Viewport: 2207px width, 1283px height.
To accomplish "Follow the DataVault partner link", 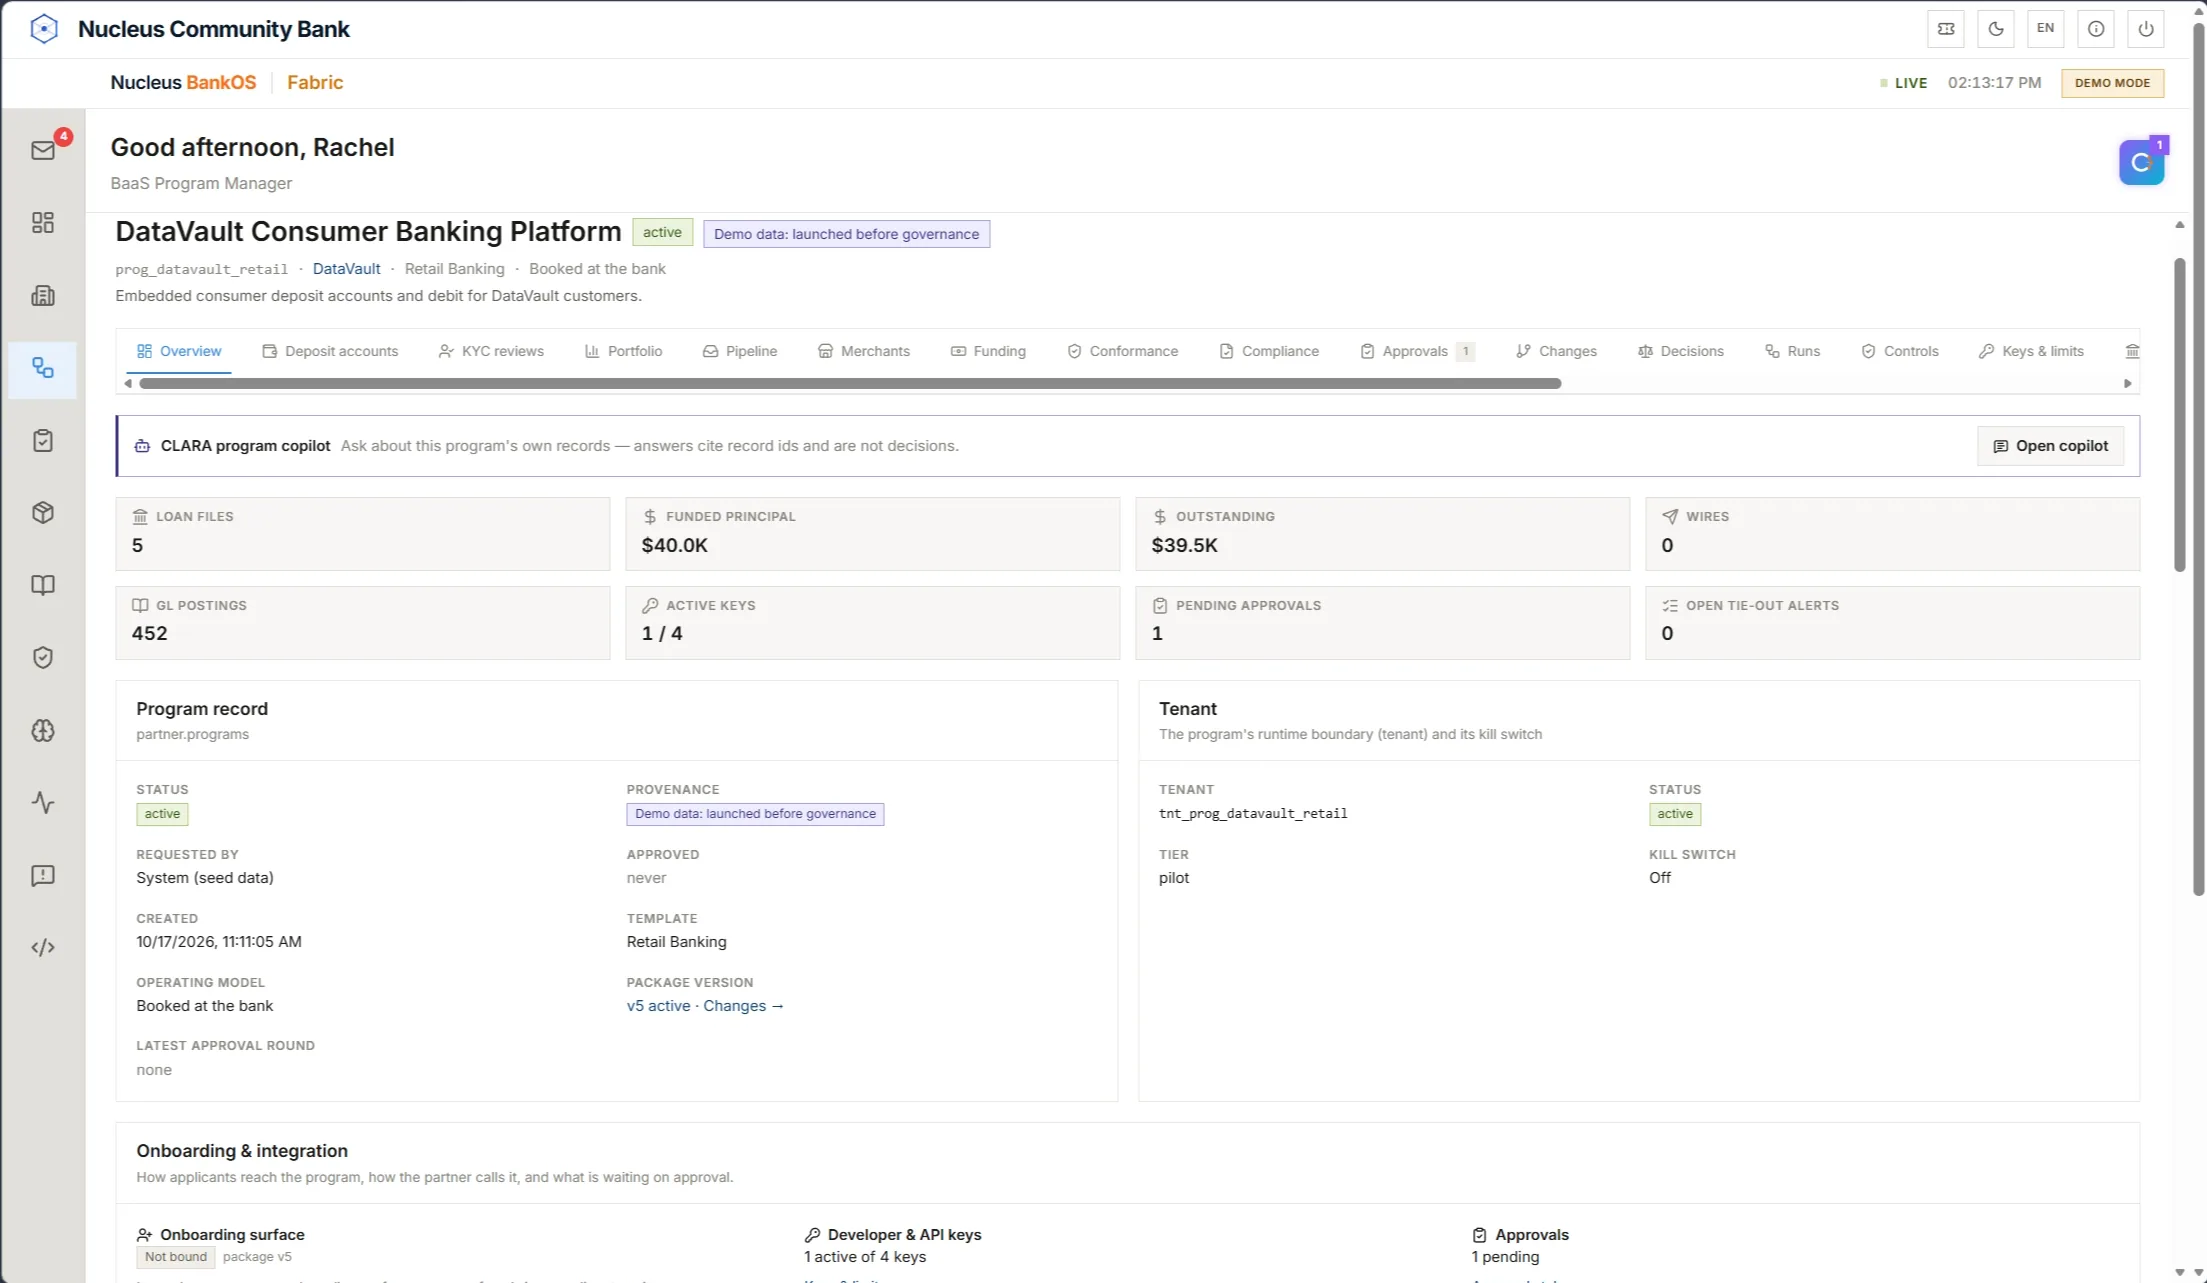I will tap(346, 269).
